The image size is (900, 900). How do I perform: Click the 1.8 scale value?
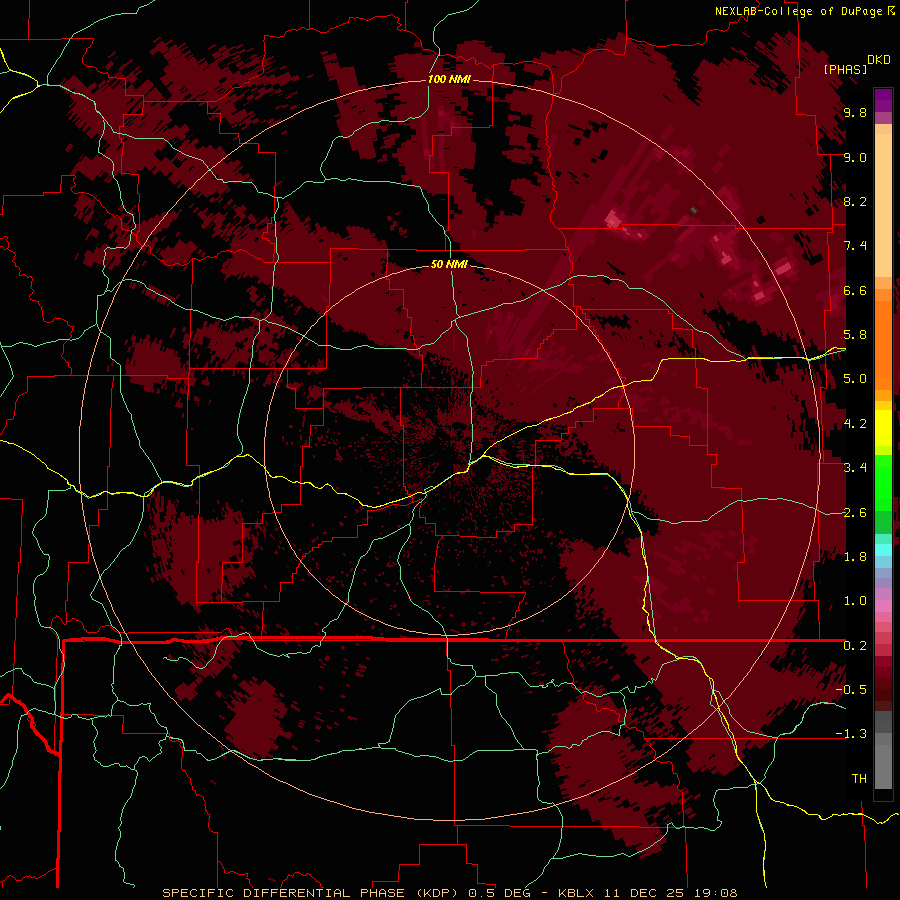[x=855, y=557]
